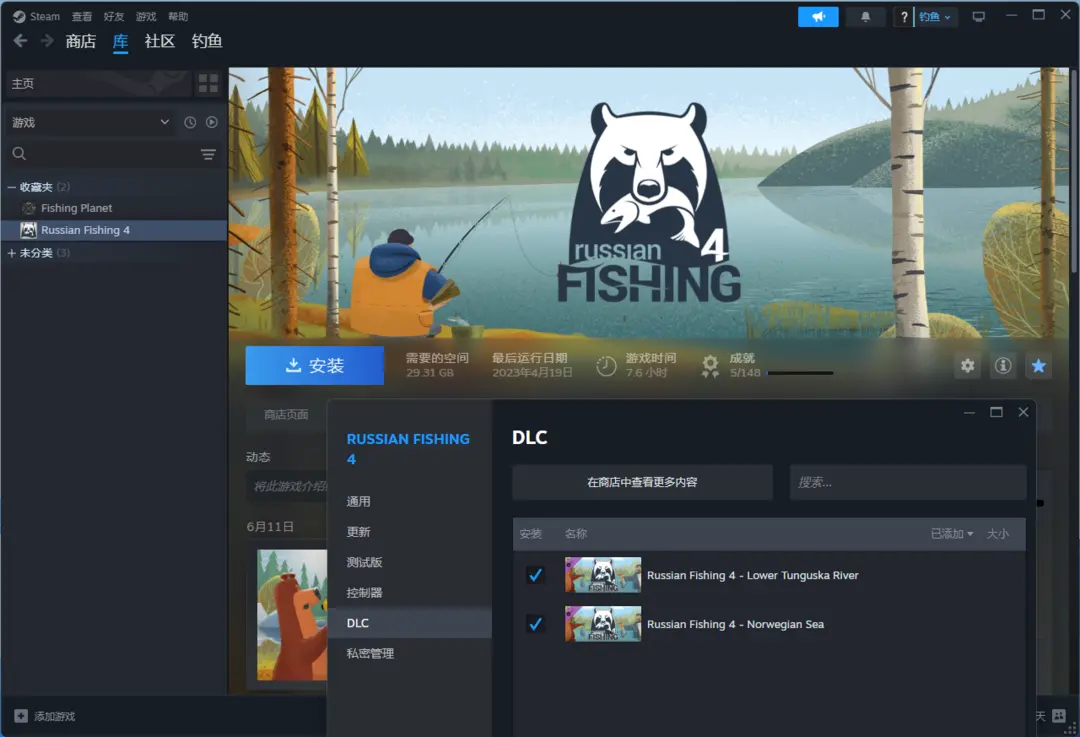Image resolution: width=1080 pixels, height=737 pixels.
Task: Uncheck the Norwegian Sea DLC checkbox
Action: pyautogui.click(x=535, y=624)
